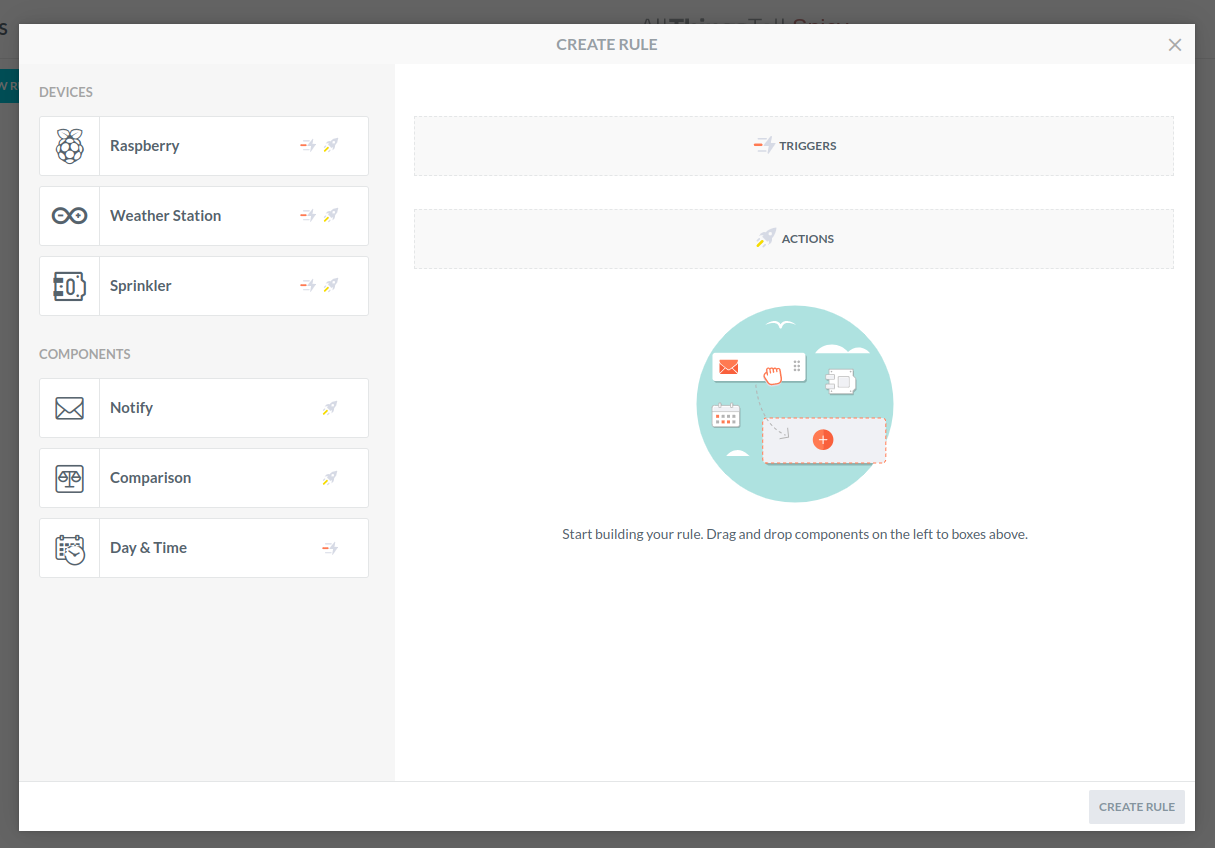Close the Create Rule dialog
Screen dimensions: 1215x848
[1175, 45]
